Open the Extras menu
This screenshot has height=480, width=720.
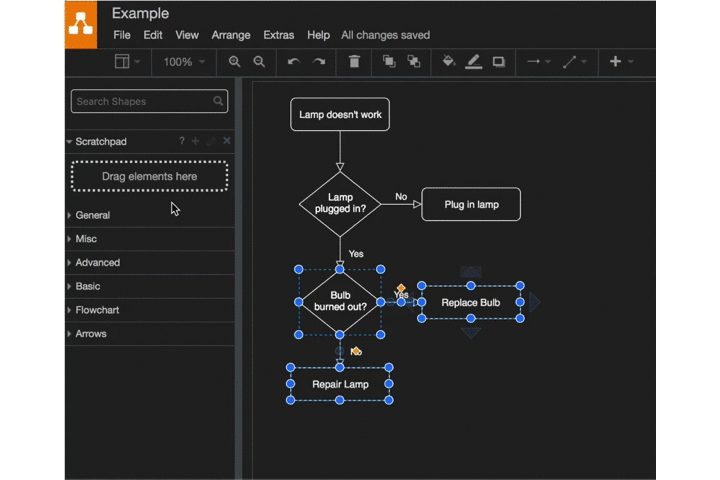(279, 35)
